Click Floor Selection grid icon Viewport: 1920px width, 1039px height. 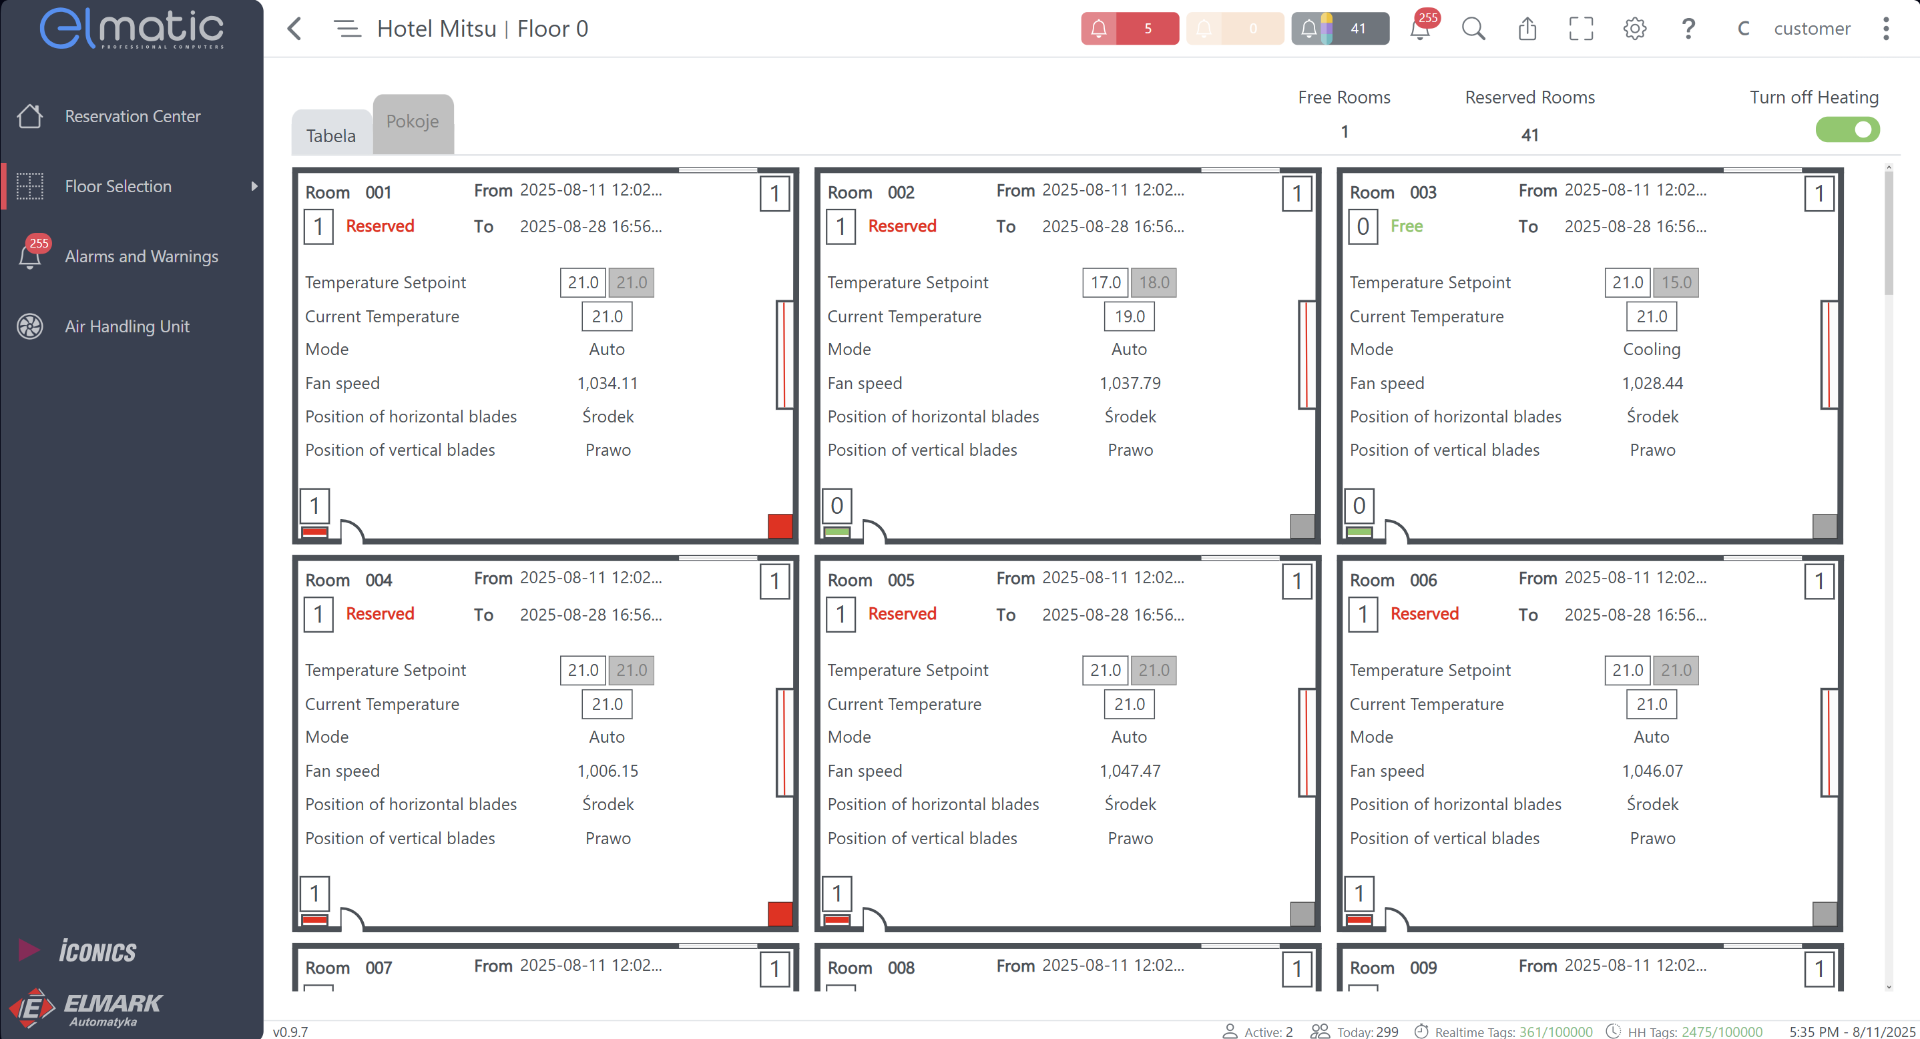pyautogui.click(x=30, y=186)
